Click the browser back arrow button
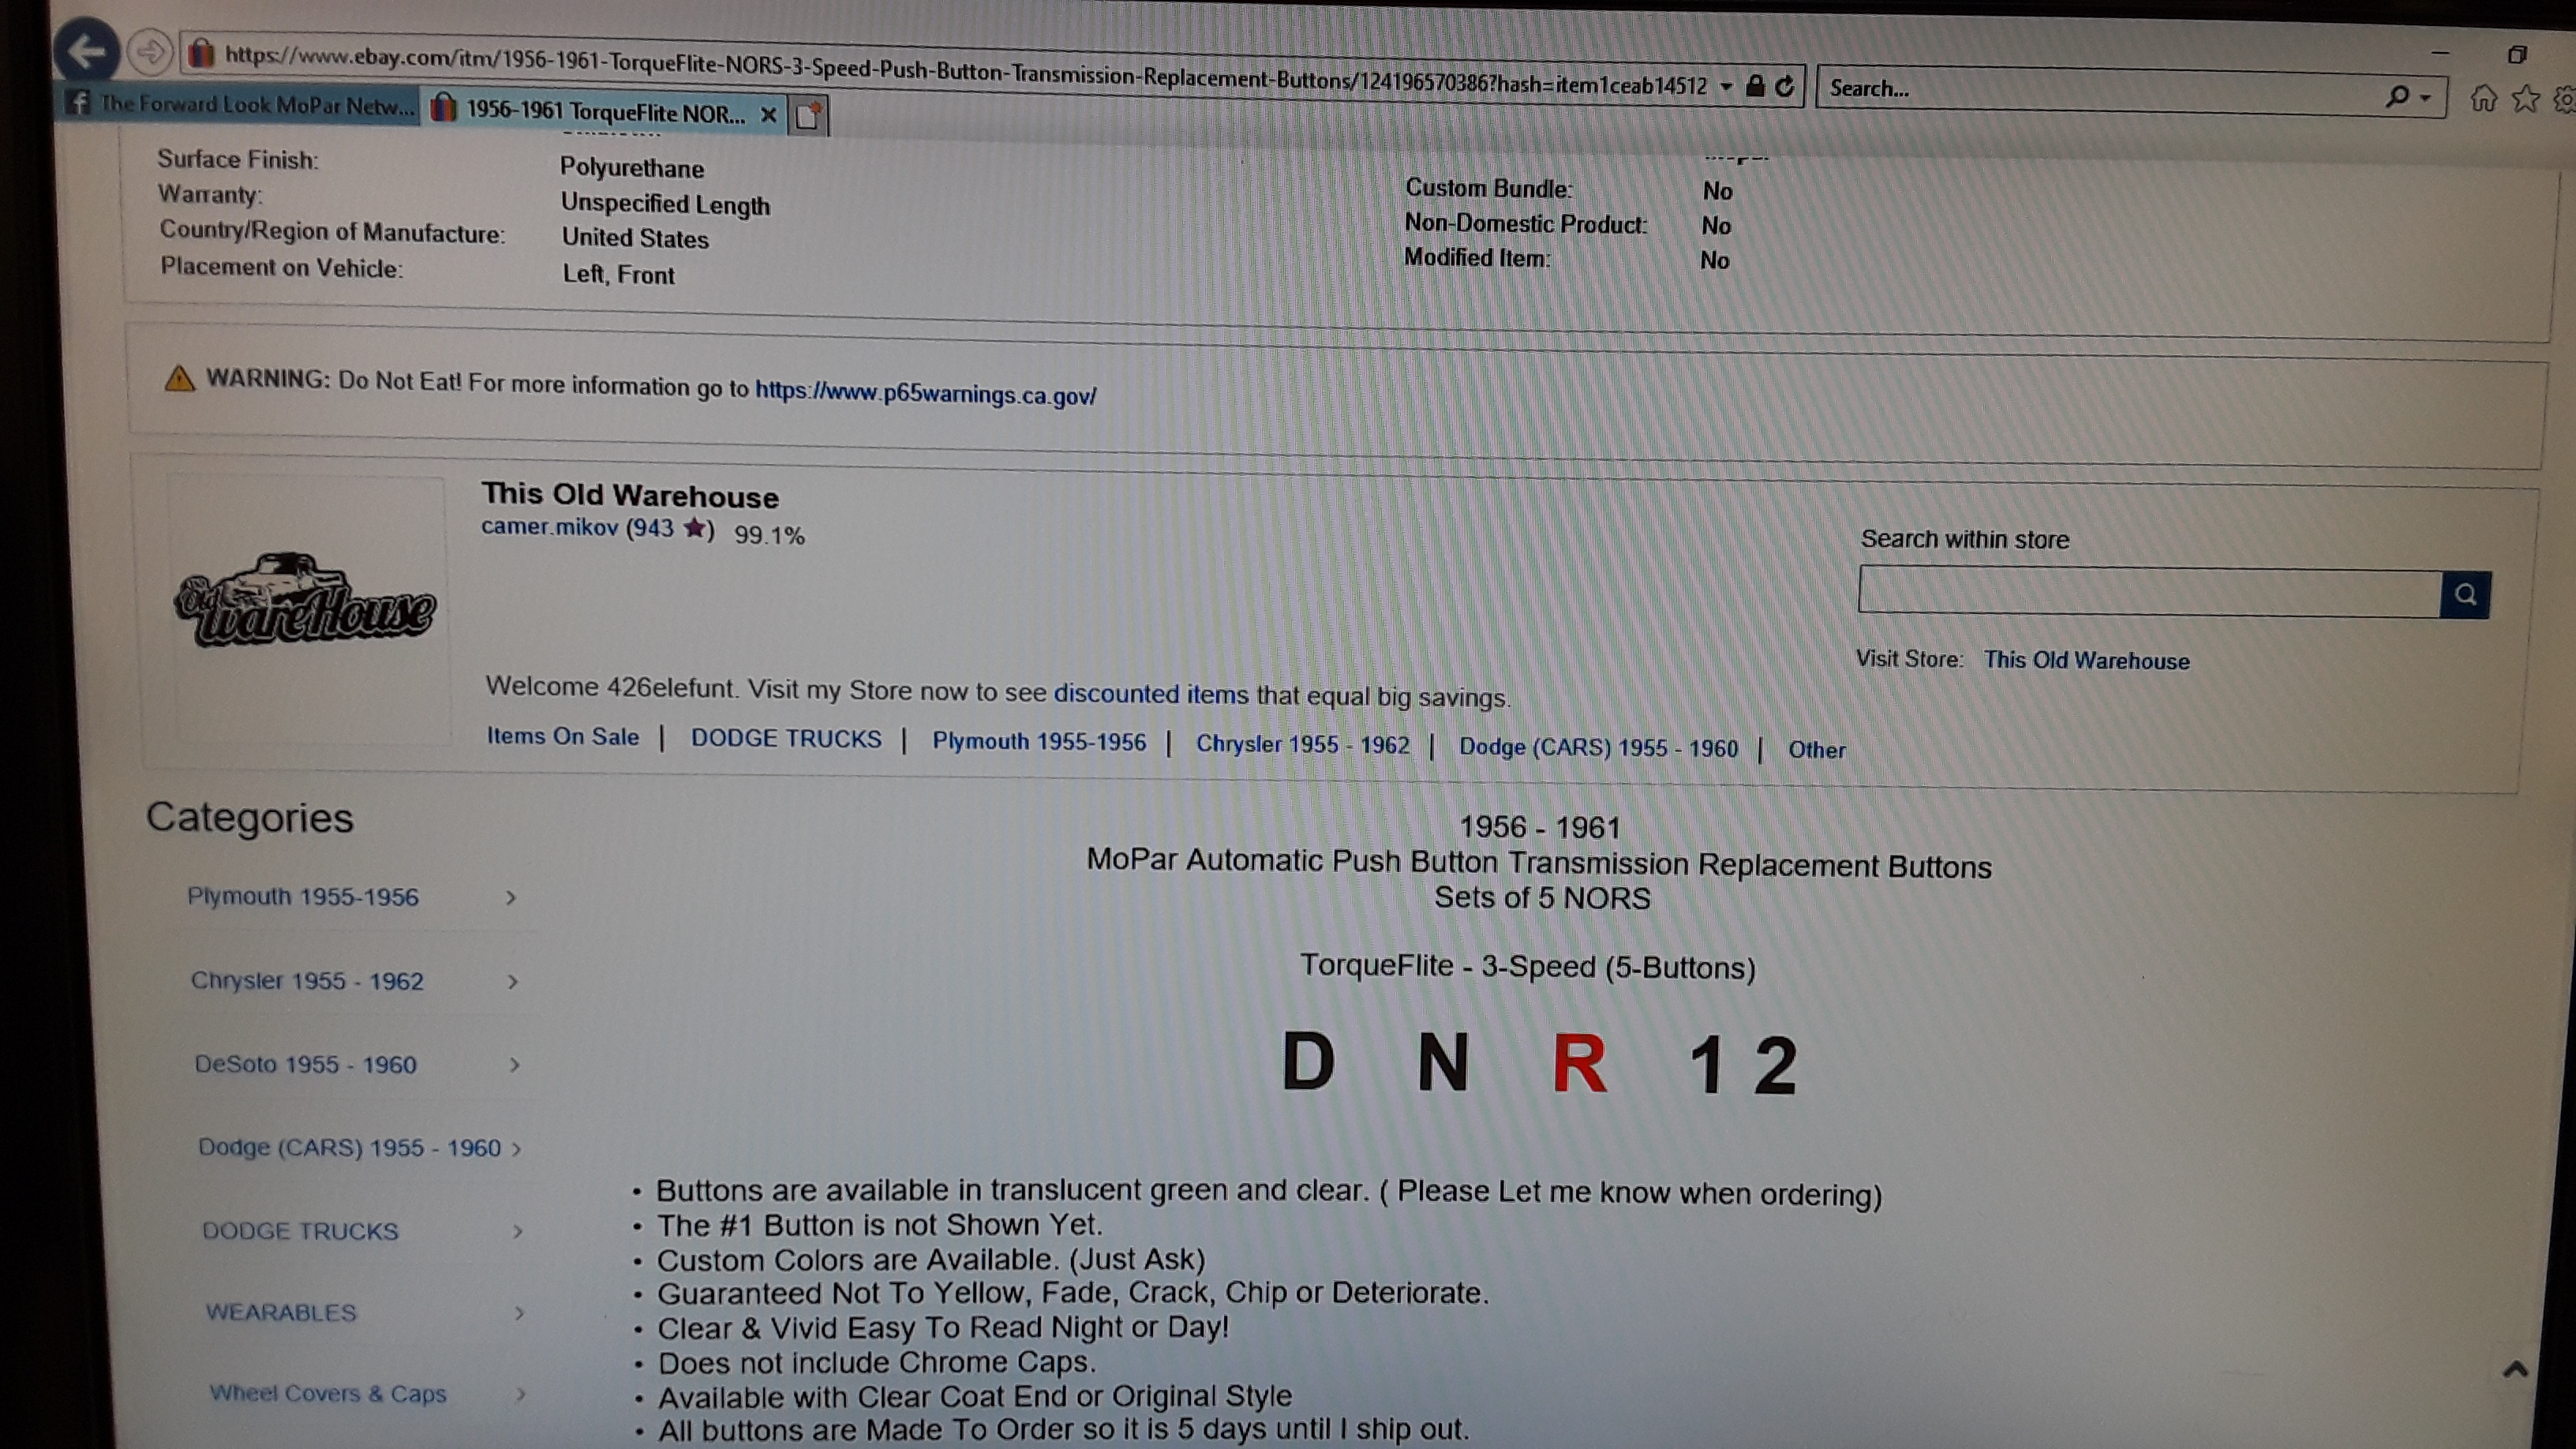Screen dimensions: 2576x1449 88,50
